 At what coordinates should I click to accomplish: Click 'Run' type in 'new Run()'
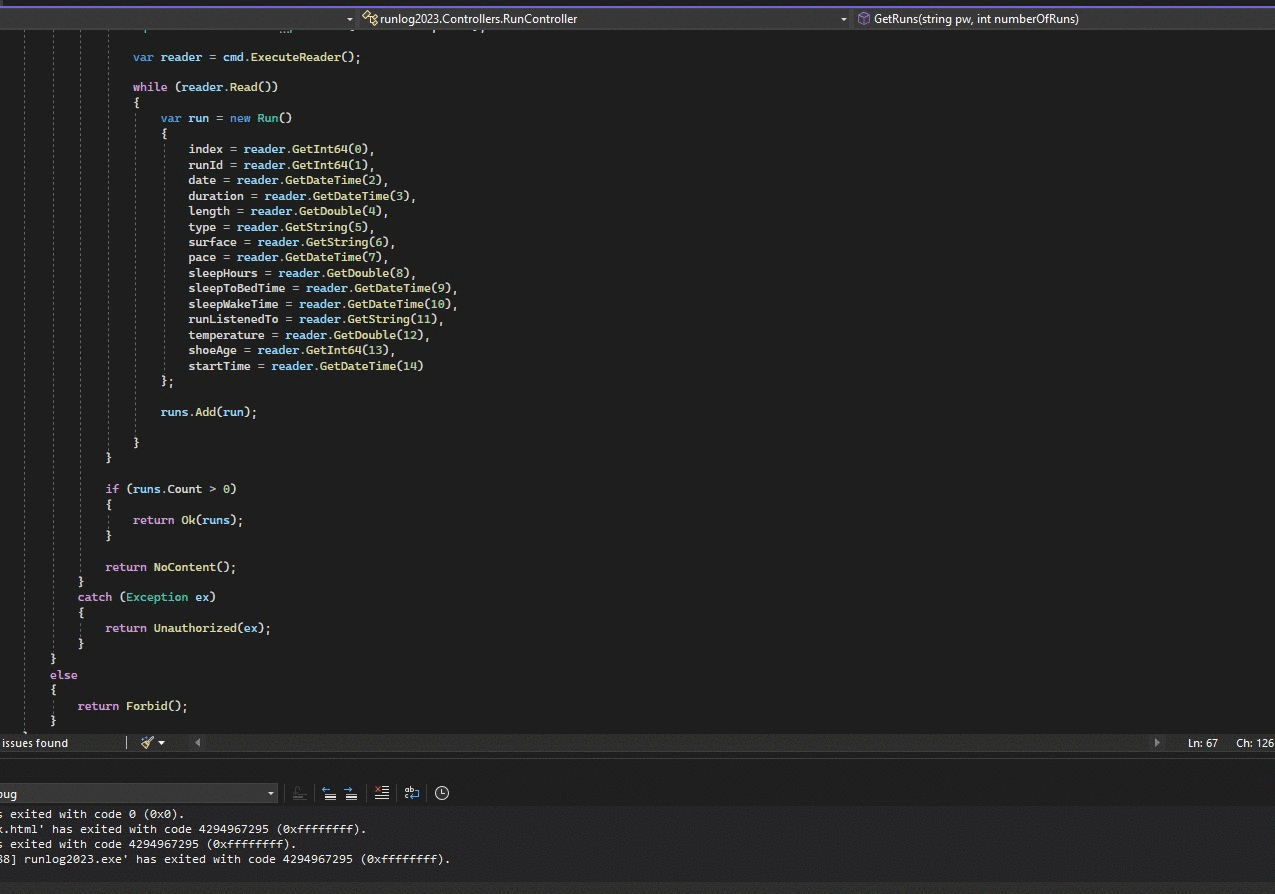coord(267,118)
